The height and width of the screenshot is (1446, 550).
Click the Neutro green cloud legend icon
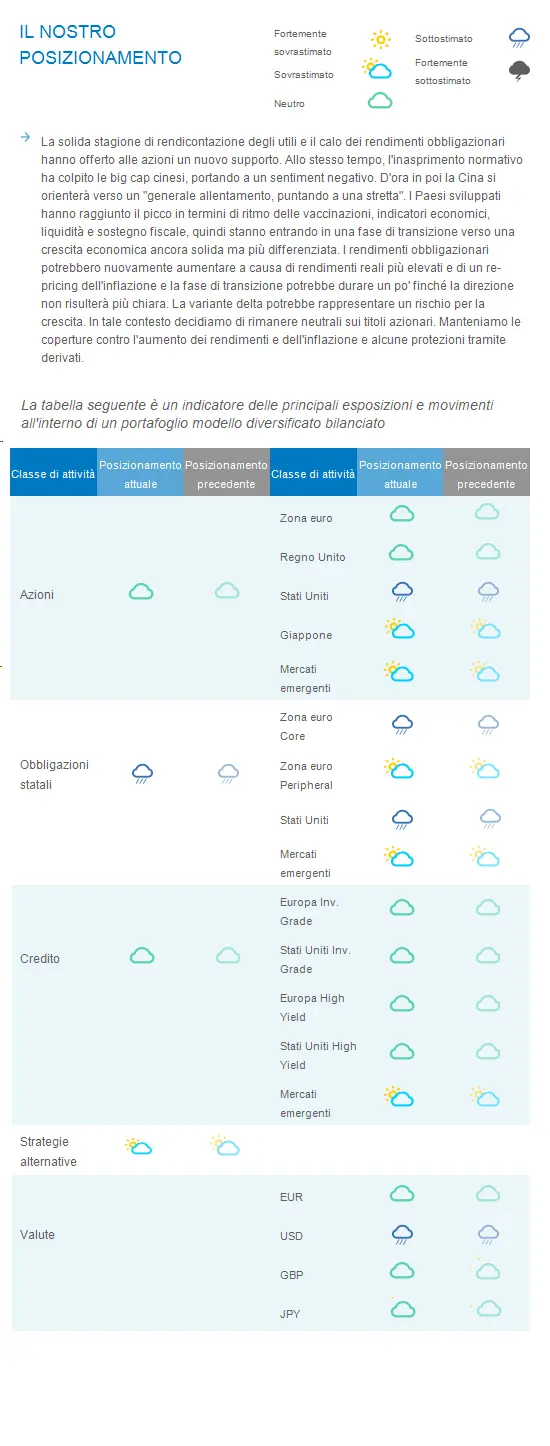coord(380,101)
